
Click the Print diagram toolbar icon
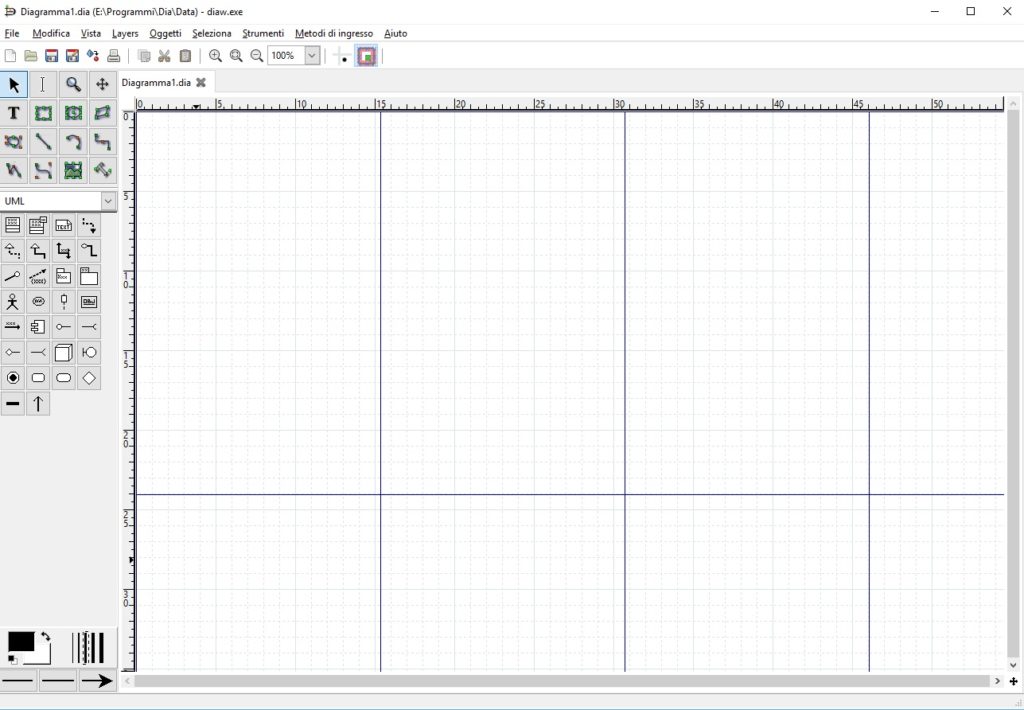coord(114,56)
